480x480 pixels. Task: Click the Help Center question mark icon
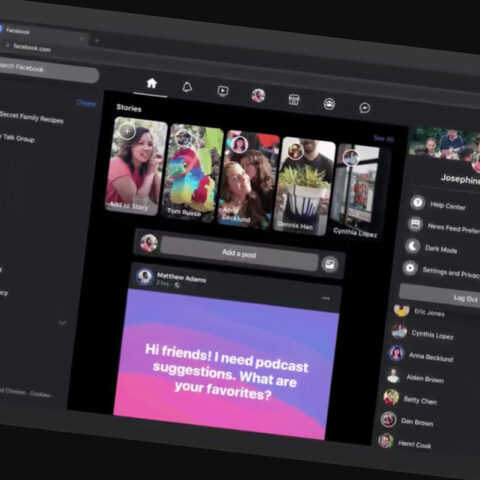418,202
